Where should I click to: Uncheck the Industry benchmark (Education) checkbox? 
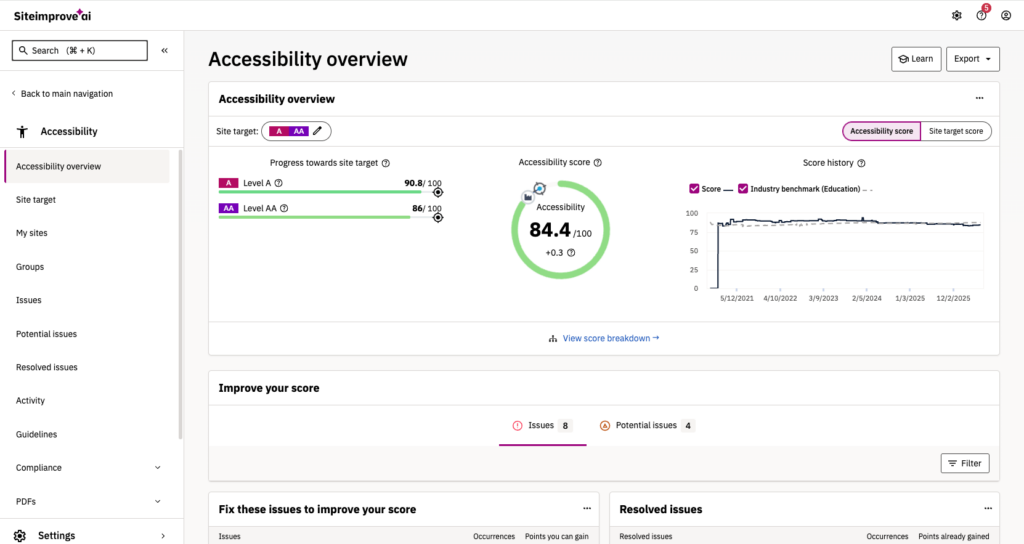pyautogui.click(x=743, y=189)
